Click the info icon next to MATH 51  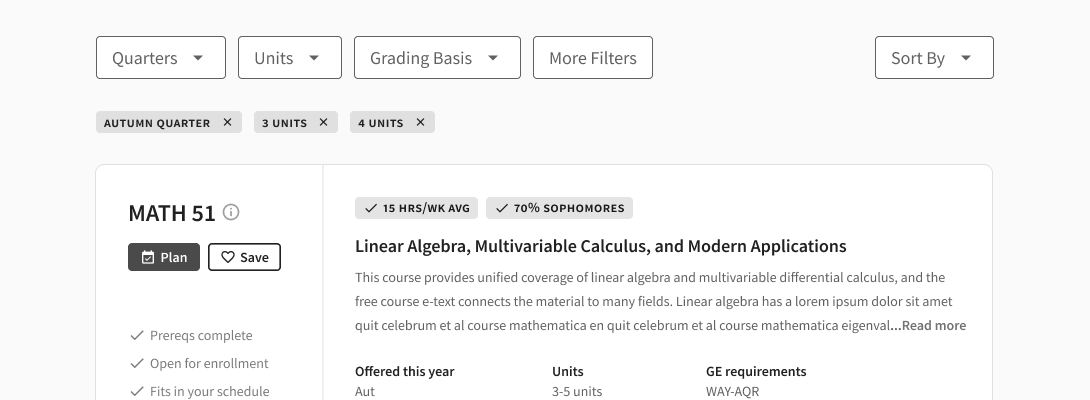(231, 212)
